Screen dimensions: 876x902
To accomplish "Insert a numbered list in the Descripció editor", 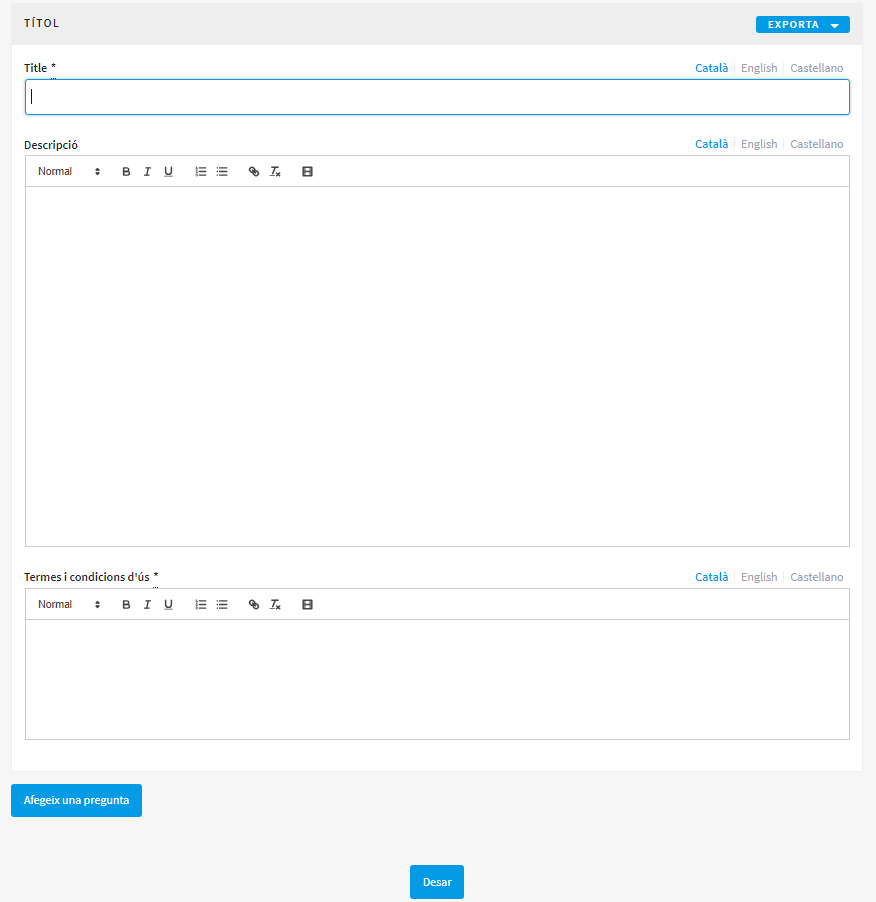I will tap(200, 171).
